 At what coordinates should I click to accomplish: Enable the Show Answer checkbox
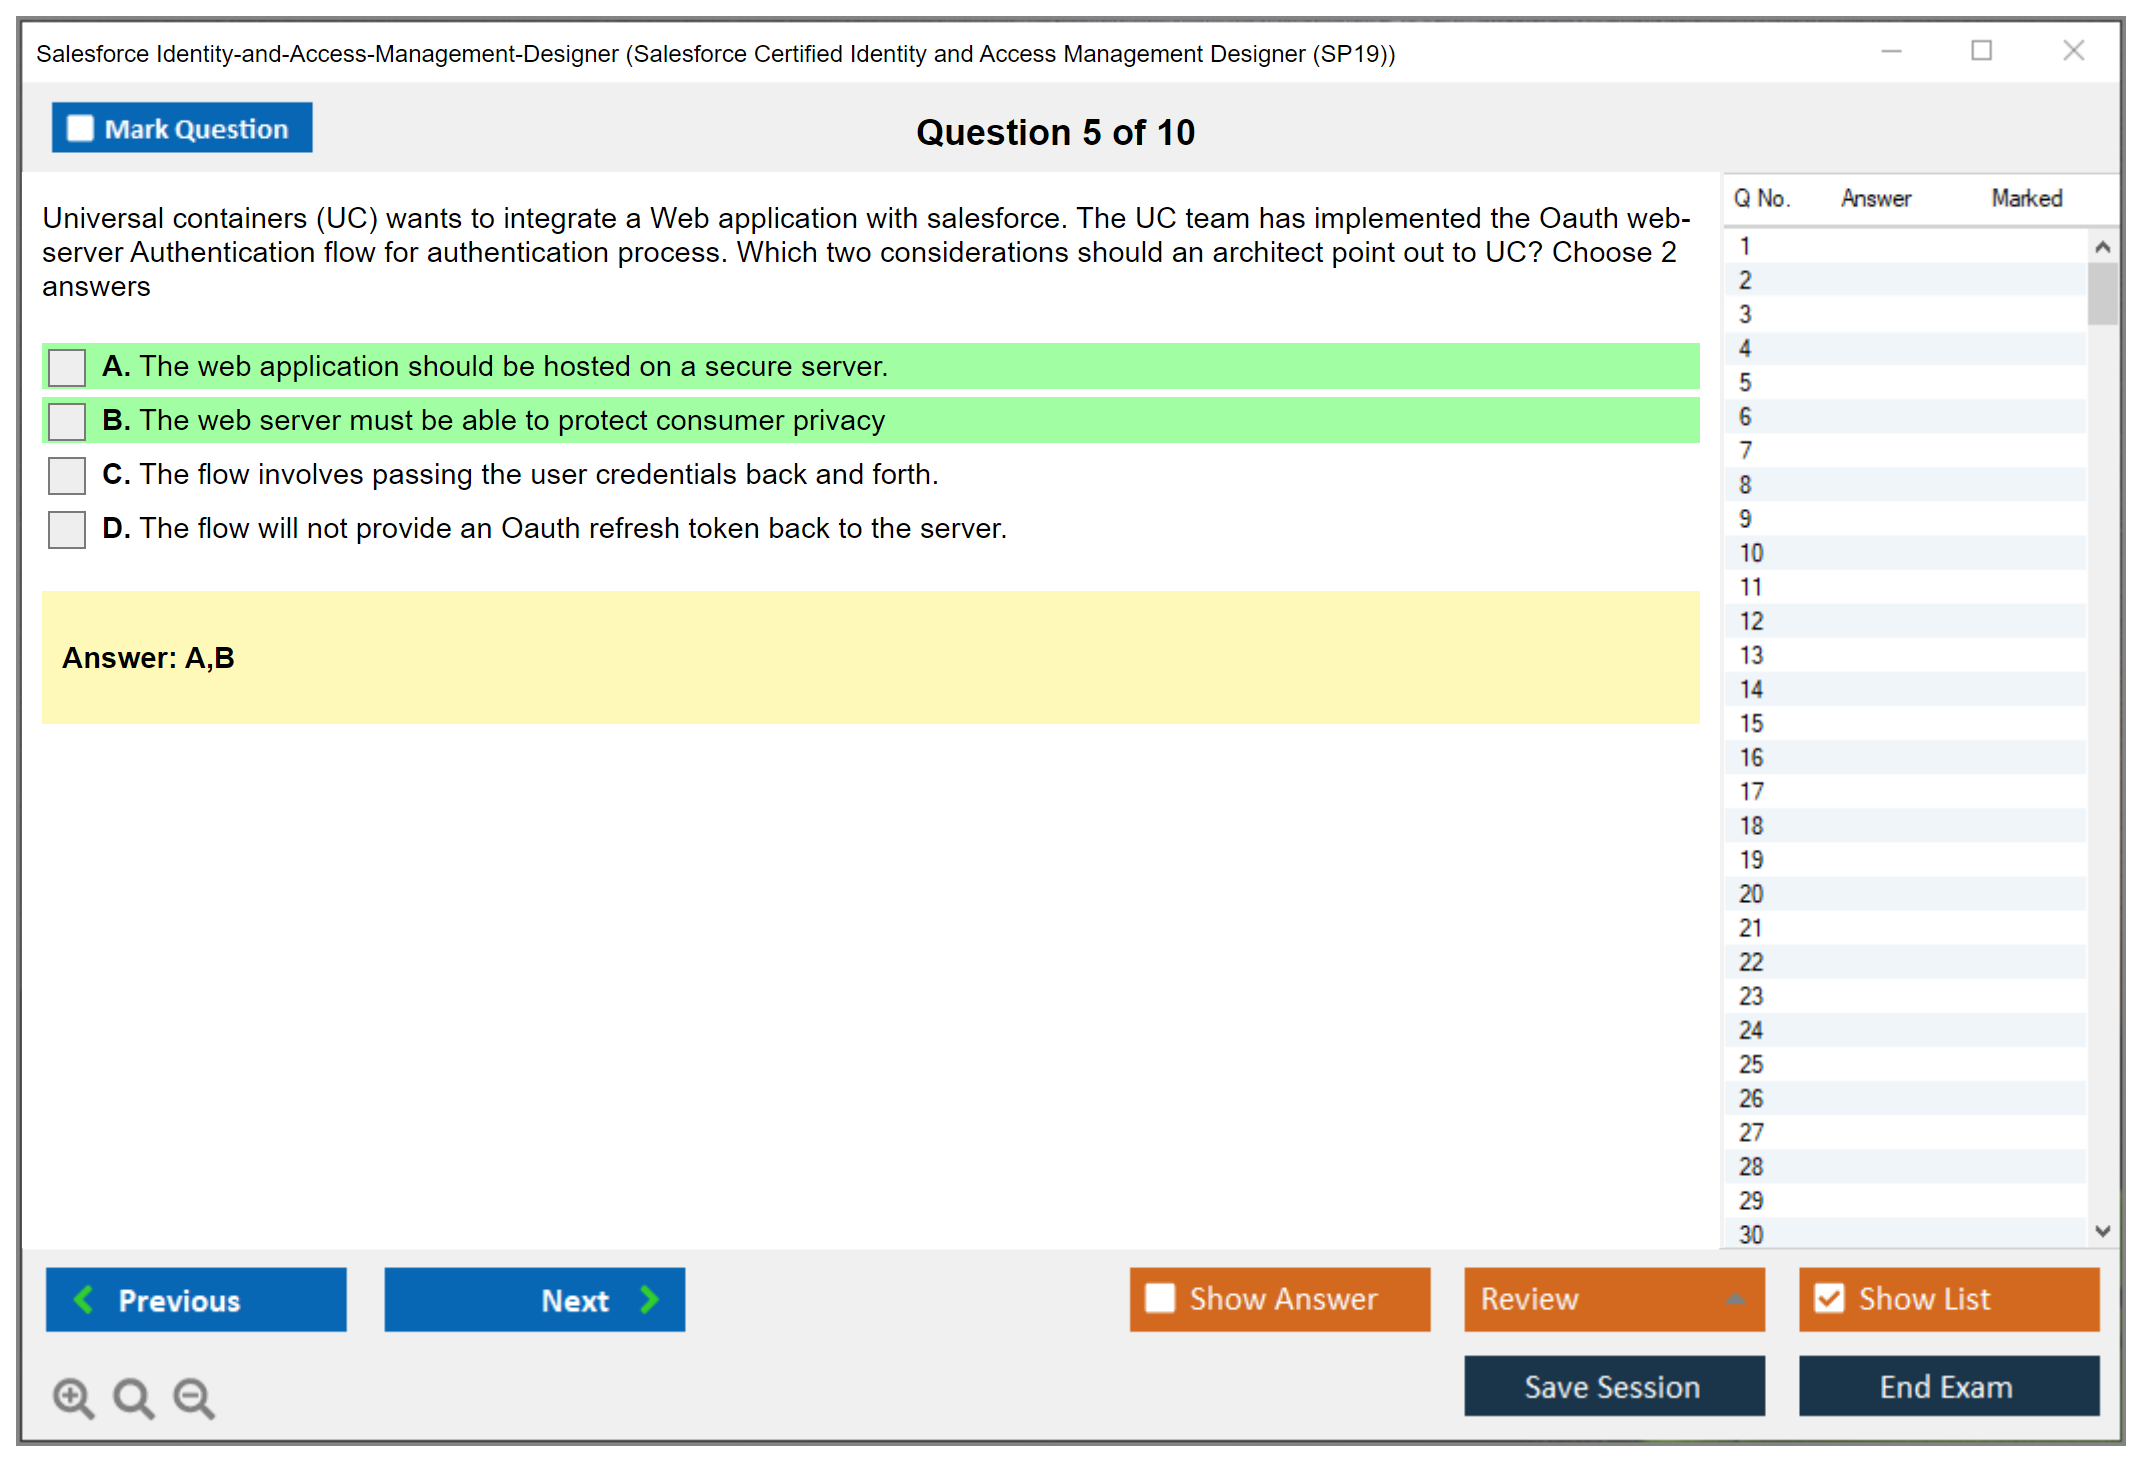[1160, 1298]
